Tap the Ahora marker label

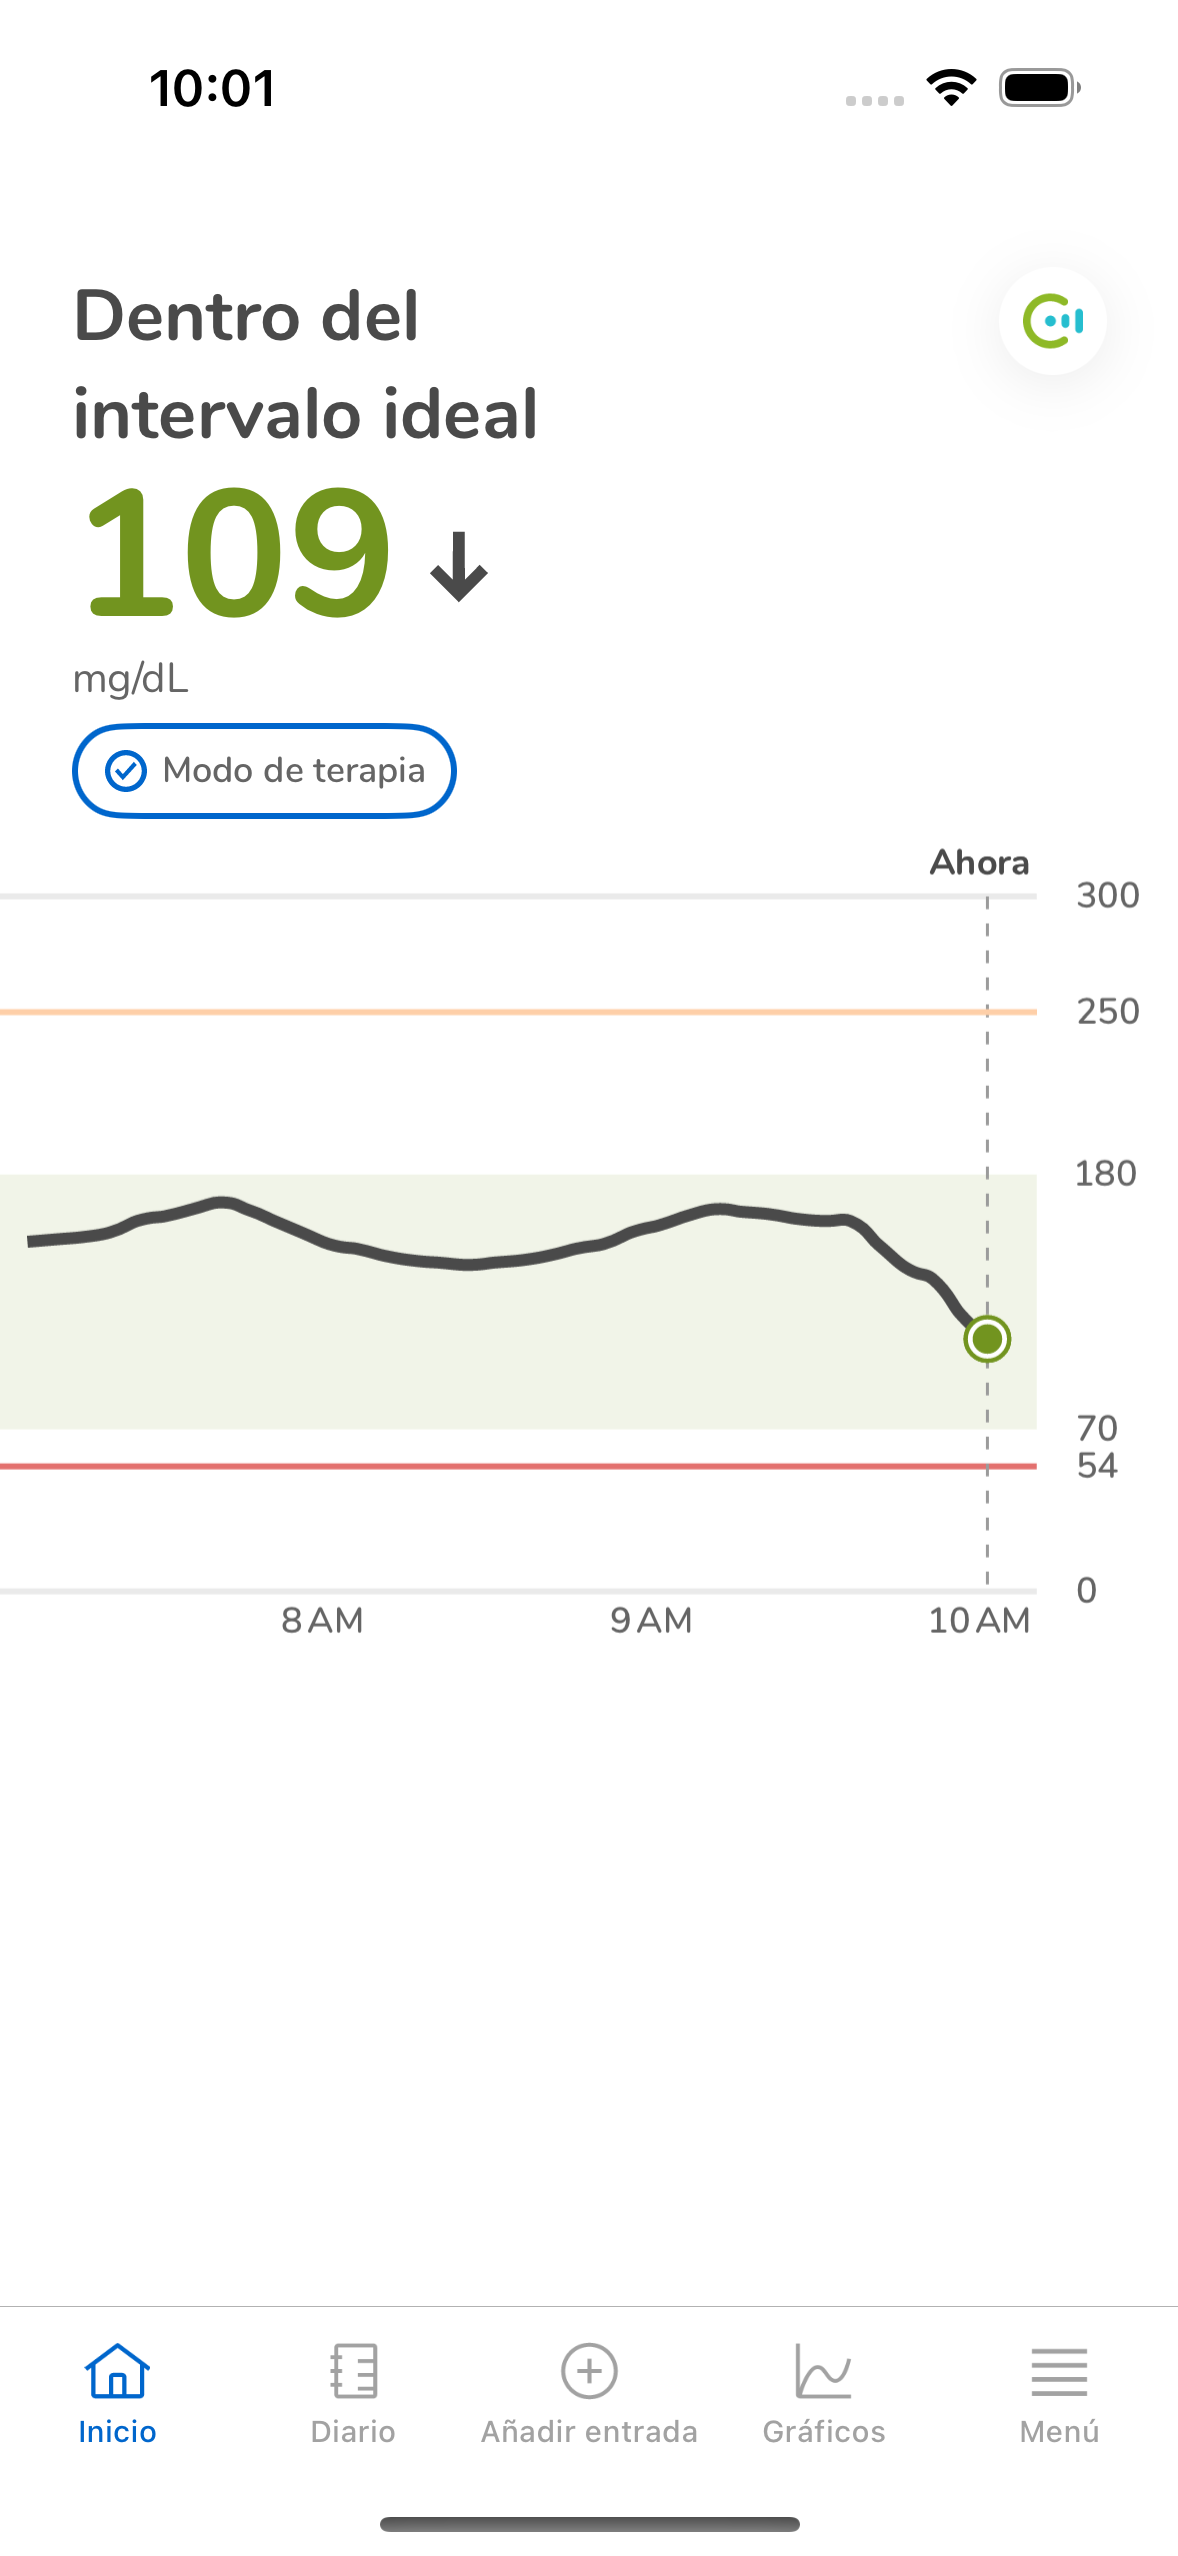click(979, 862)
